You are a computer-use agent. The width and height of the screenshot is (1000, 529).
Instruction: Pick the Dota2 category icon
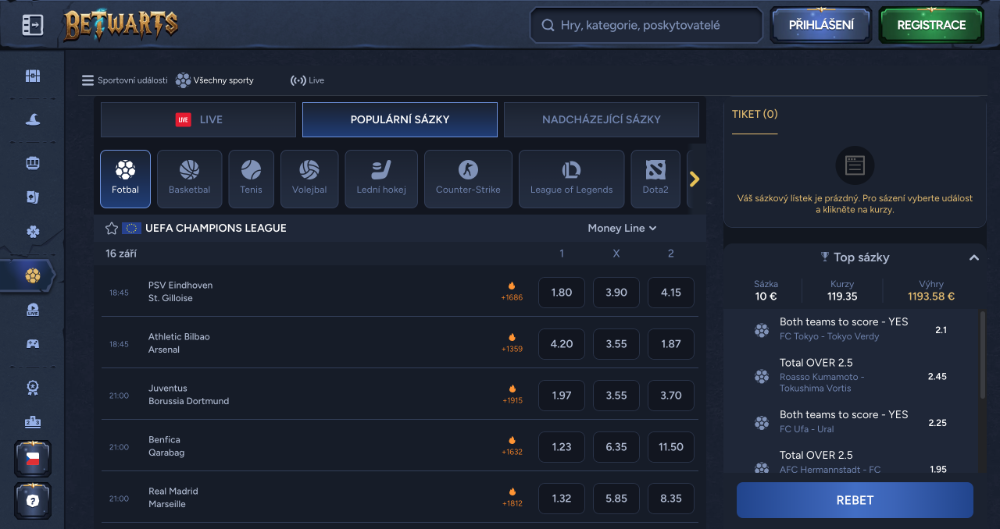coord(655,178)
